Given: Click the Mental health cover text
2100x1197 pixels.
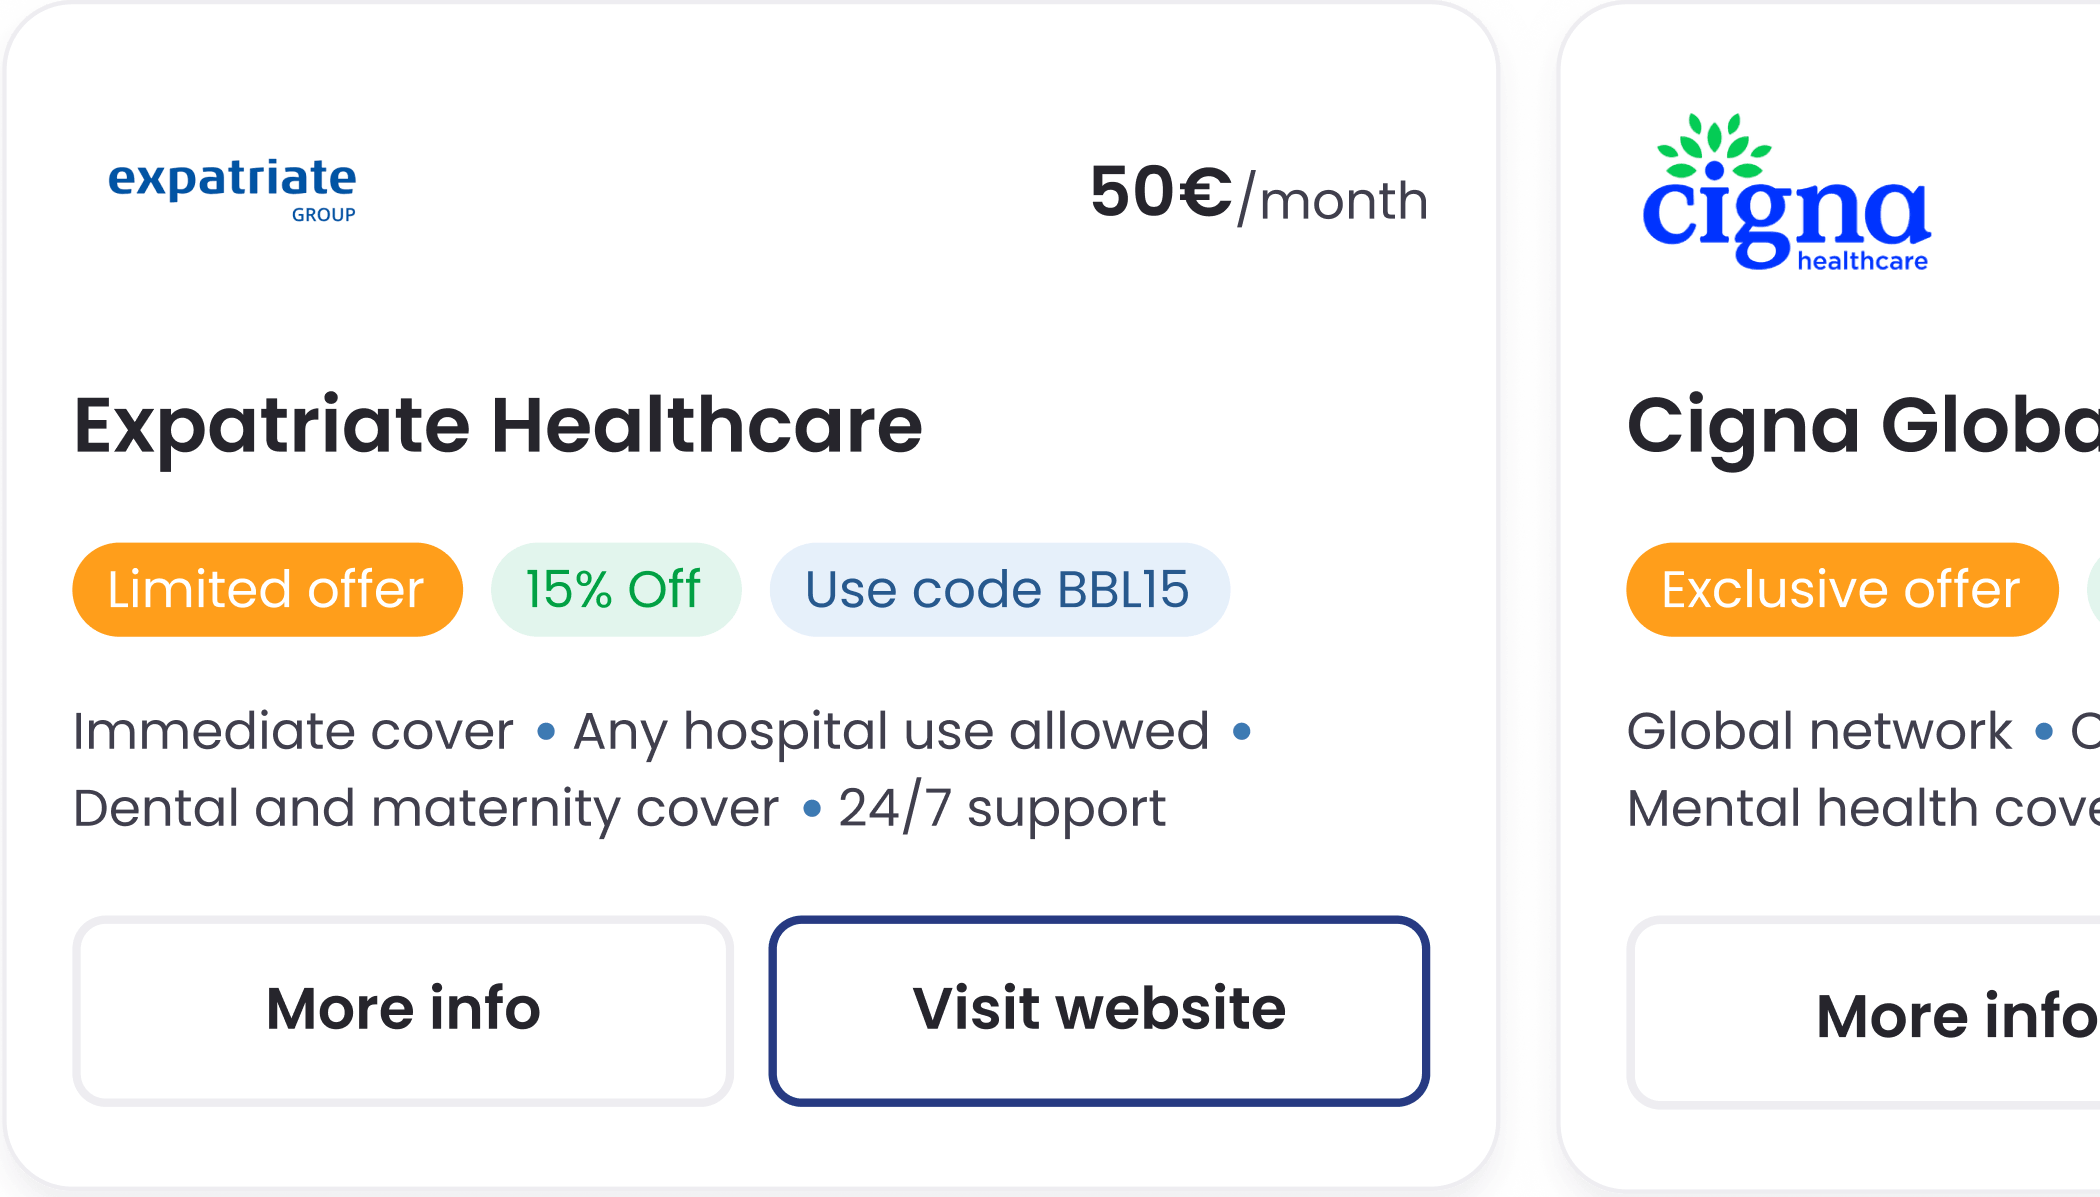Looking at the screenshot, I should [1860, 808].
